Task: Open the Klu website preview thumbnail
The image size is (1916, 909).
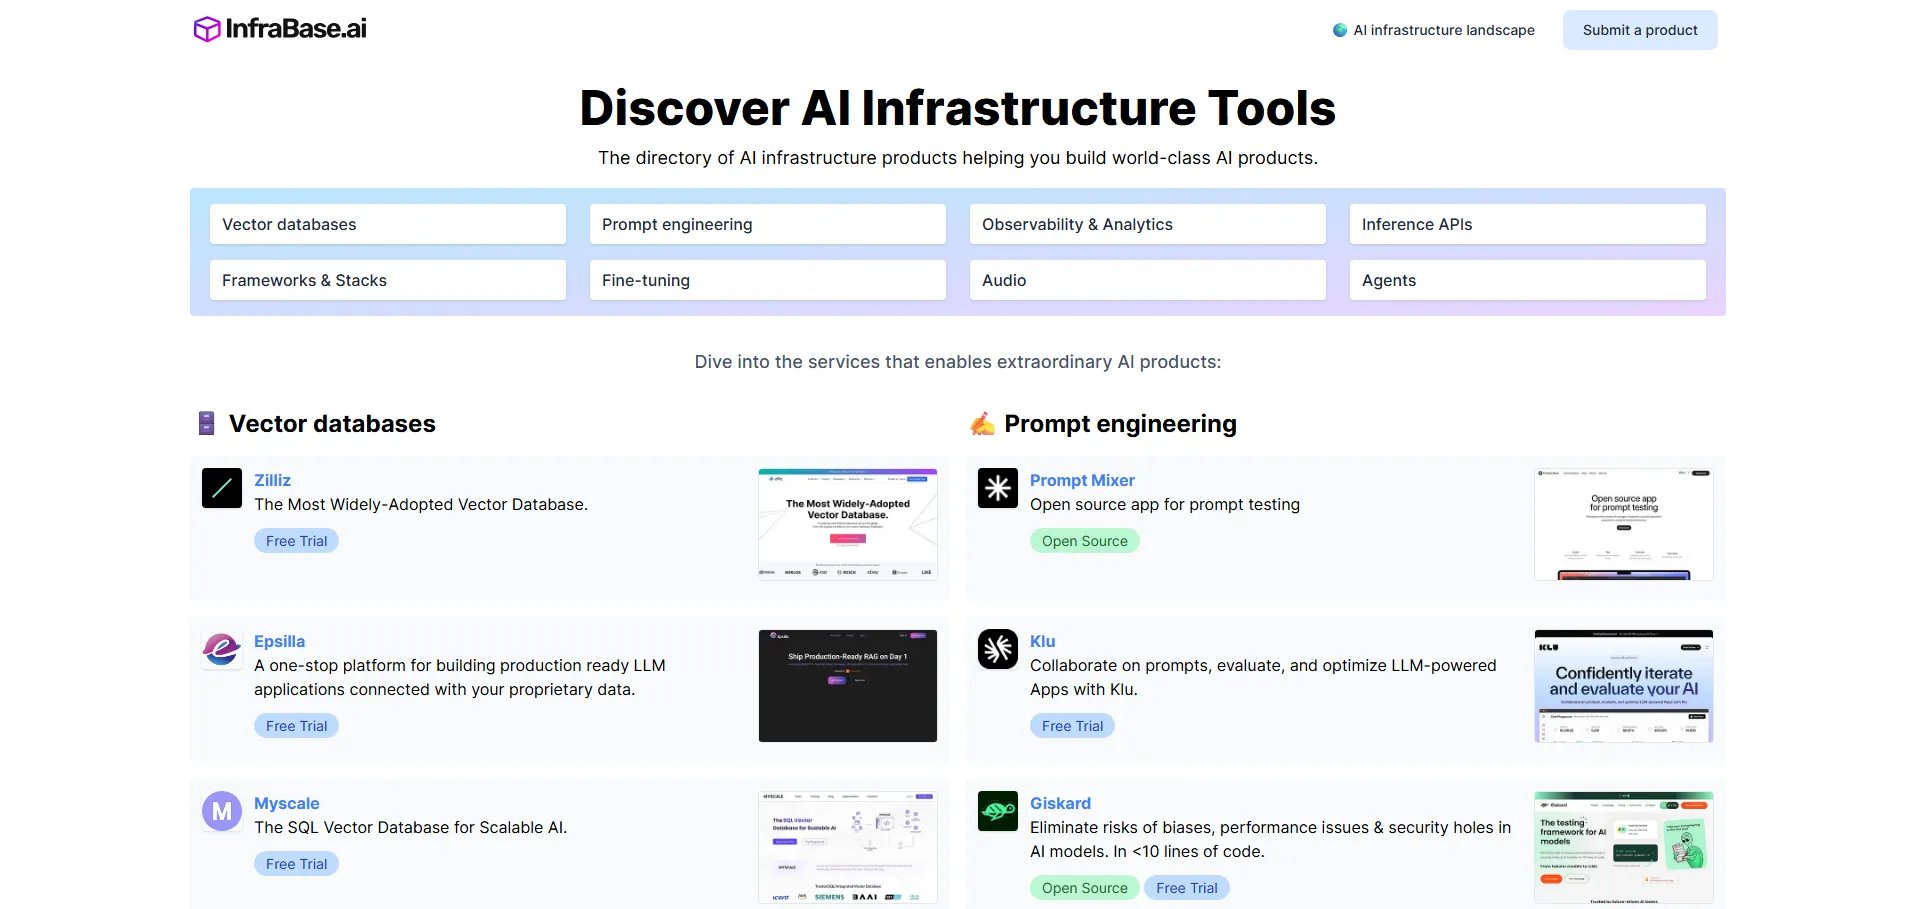Action: [x=1623, y=686]
